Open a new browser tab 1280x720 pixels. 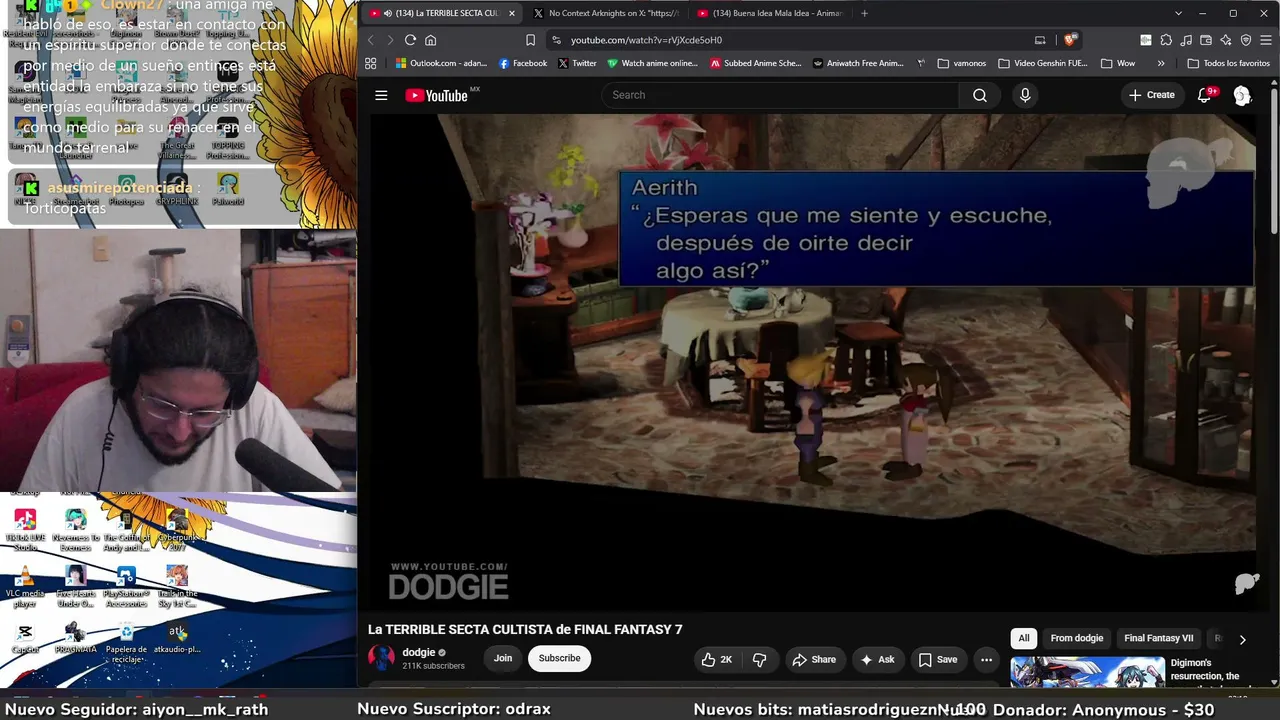[864, 13]
